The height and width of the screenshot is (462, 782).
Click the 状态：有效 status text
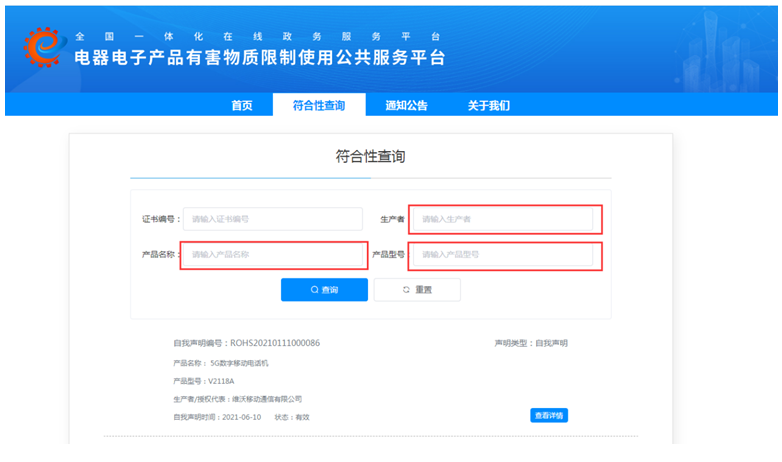292,417
